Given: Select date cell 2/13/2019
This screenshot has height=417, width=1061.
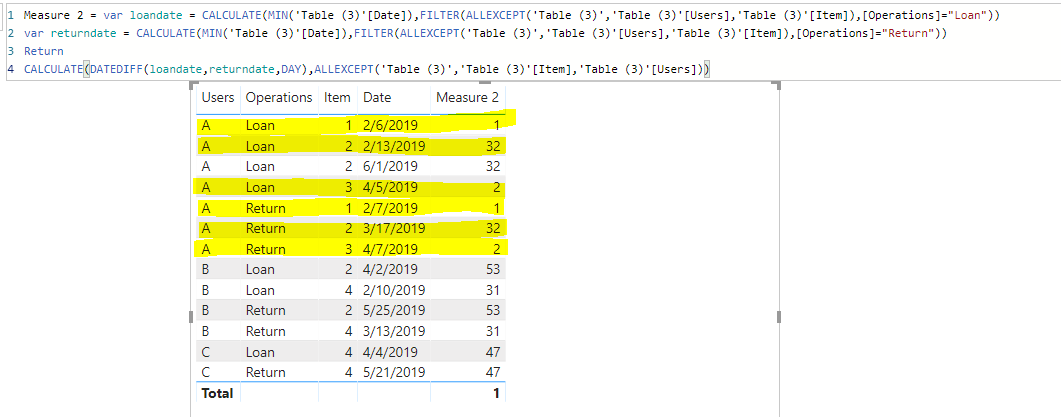Looking at the screenshot, I should (394, 146).
